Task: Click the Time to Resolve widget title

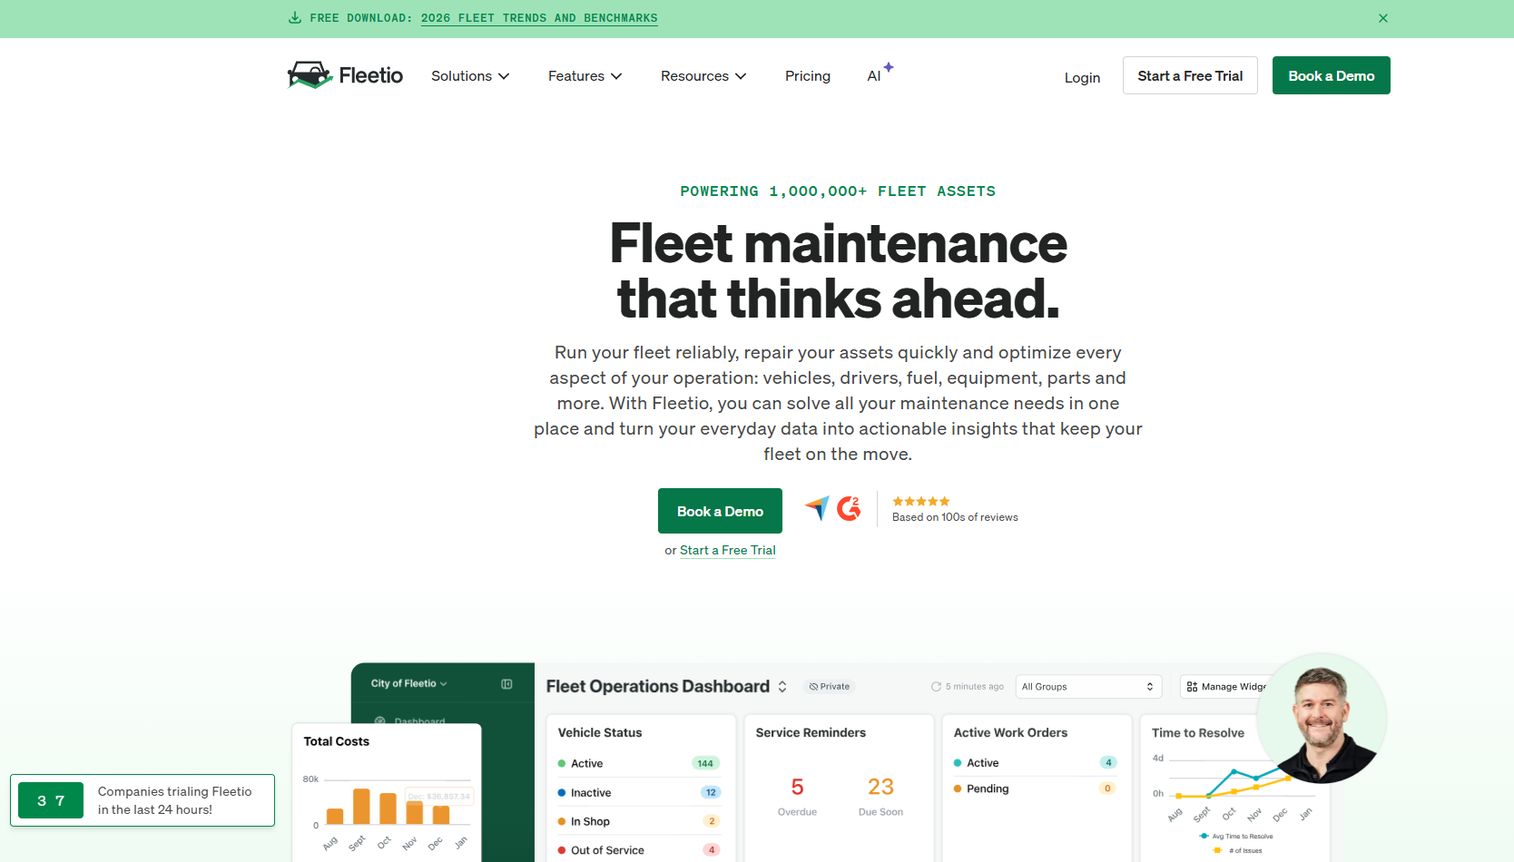Action: (x=1198, y=733)
